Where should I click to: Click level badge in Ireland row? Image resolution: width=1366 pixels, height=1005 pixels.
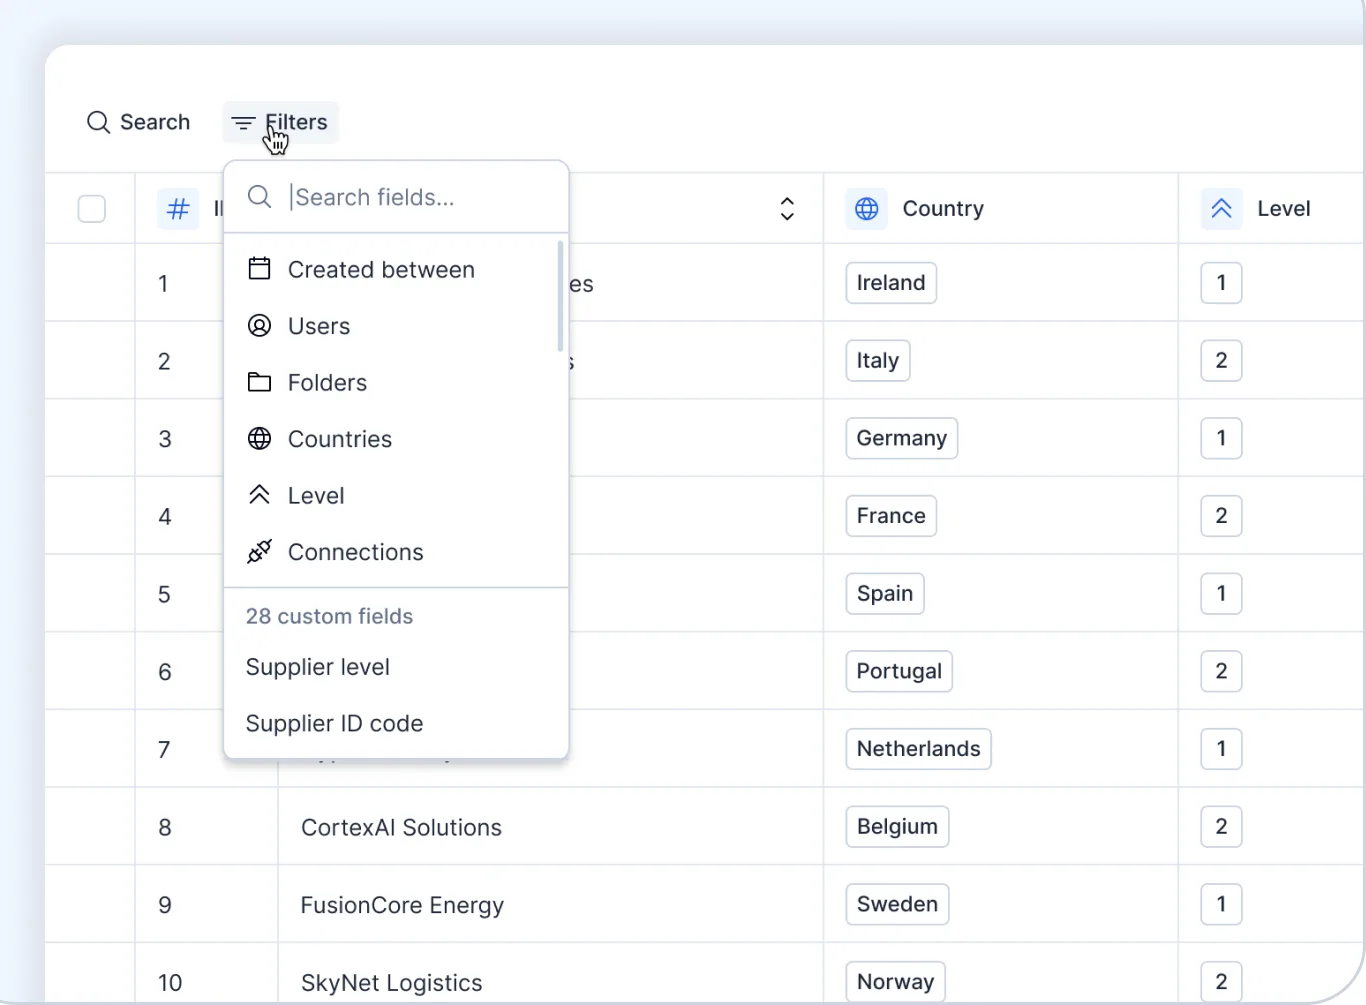1221,283
